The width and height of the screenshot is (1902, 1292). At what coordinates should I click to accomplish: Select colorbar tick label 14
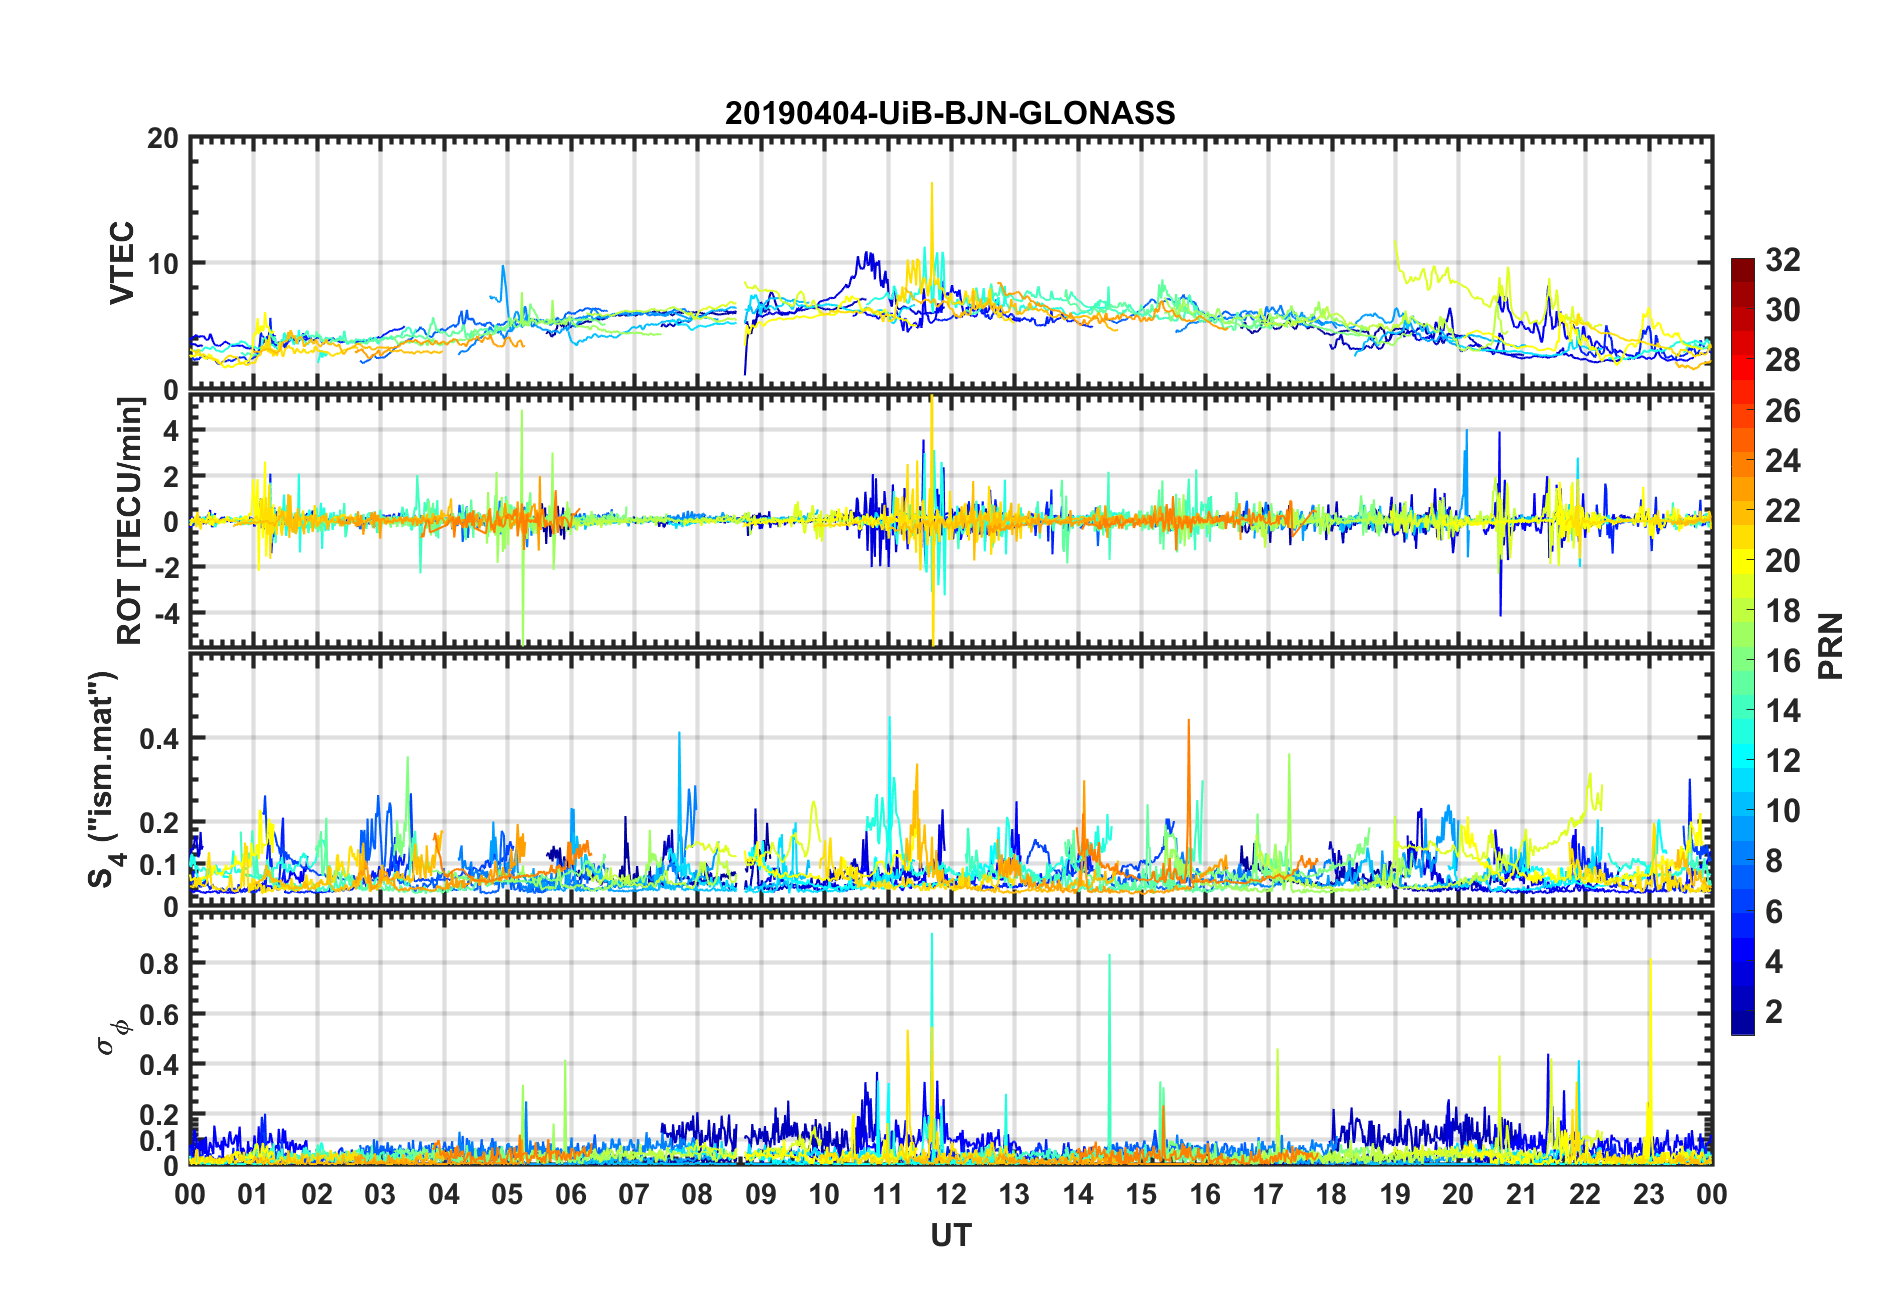pyautogui.click(x=1782, y=711)
